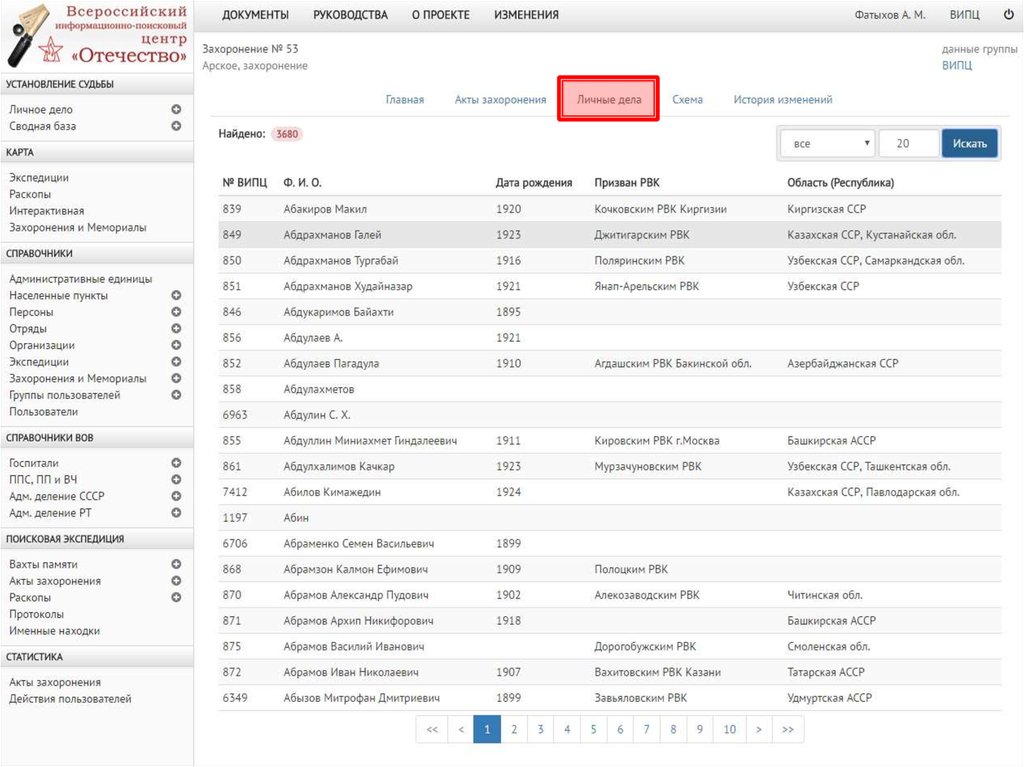The width and height of the screenshot is (1024, 767).
Task: Click plus icon next to Личное дело
Action: (176, 110)
